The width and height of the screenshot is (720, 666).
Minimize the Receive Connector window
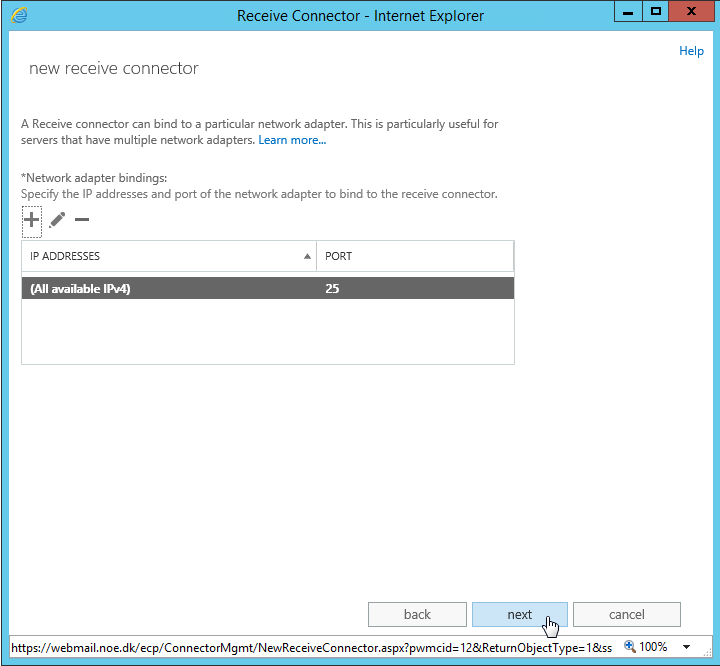[628, 11]
